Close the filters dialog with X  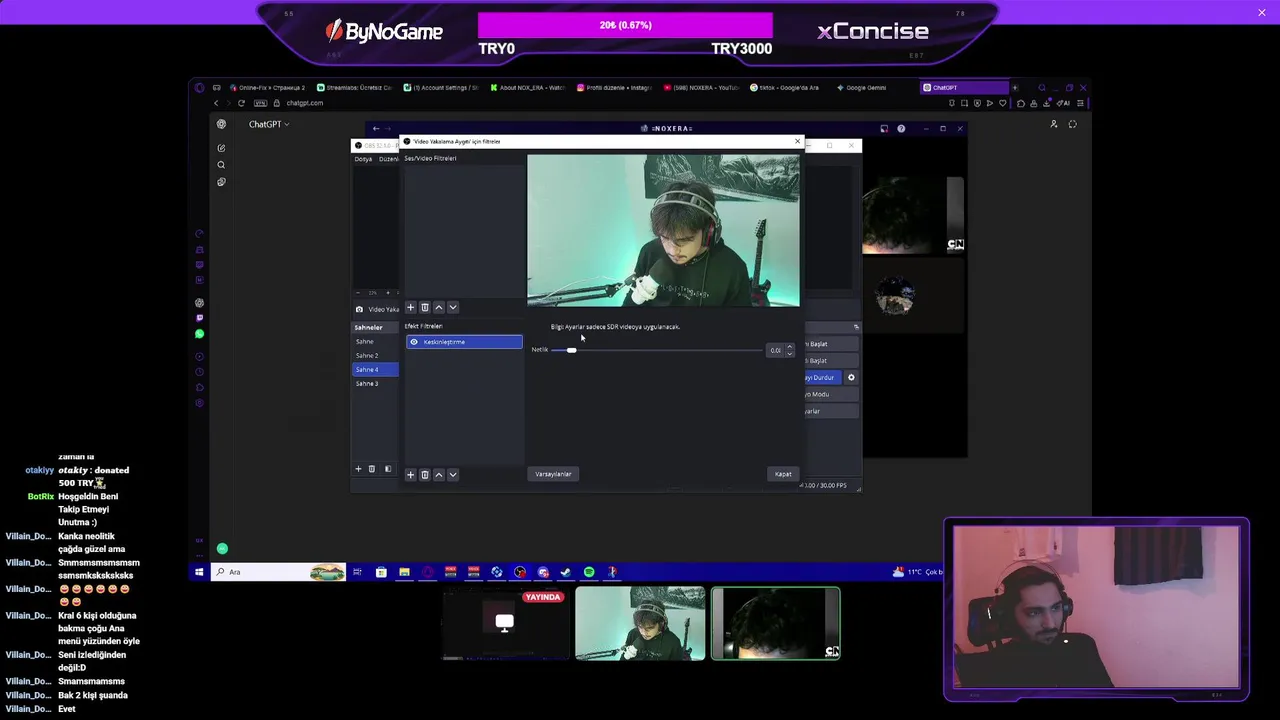tap(797, 141)
